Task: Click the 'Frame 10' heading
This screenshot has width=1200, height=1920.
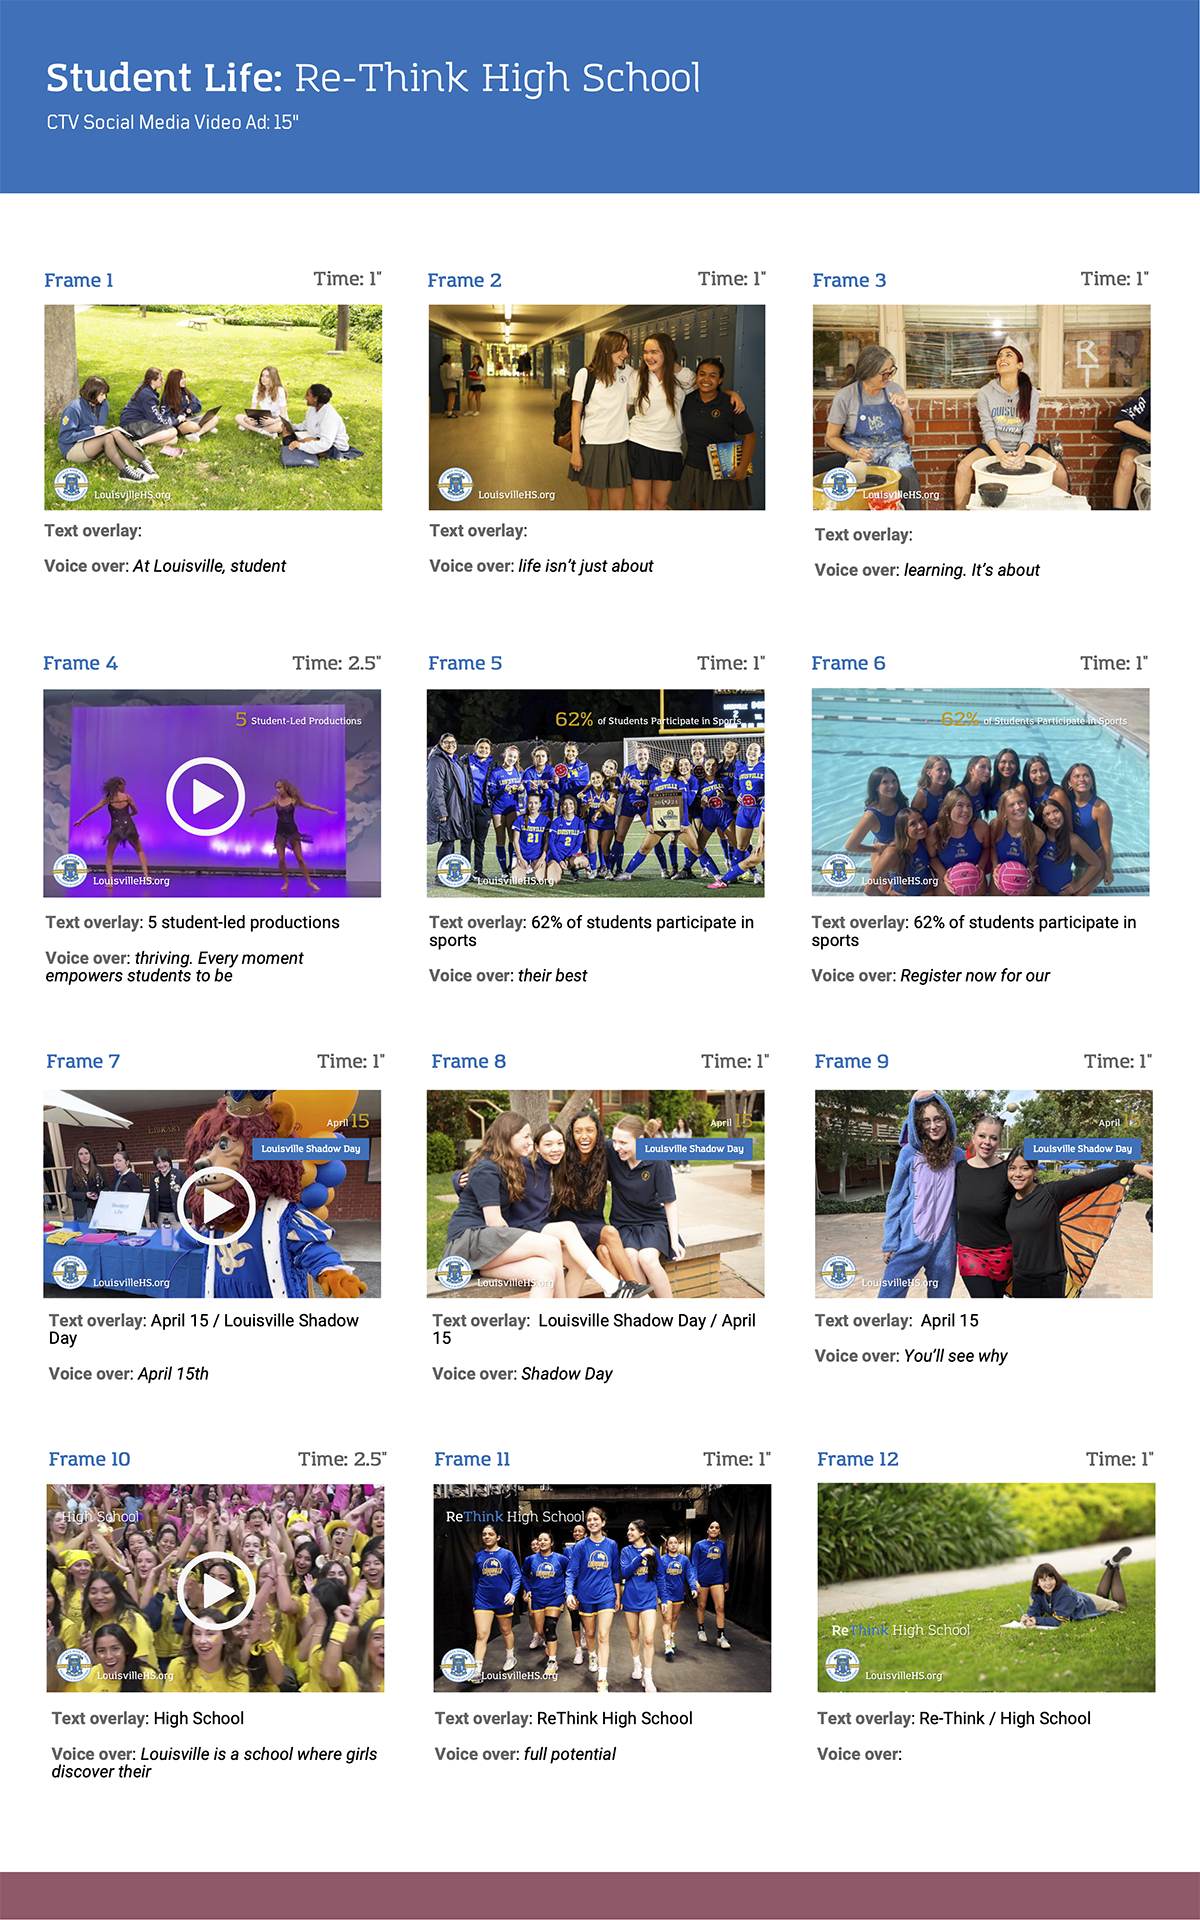Action: [89, 1459]
